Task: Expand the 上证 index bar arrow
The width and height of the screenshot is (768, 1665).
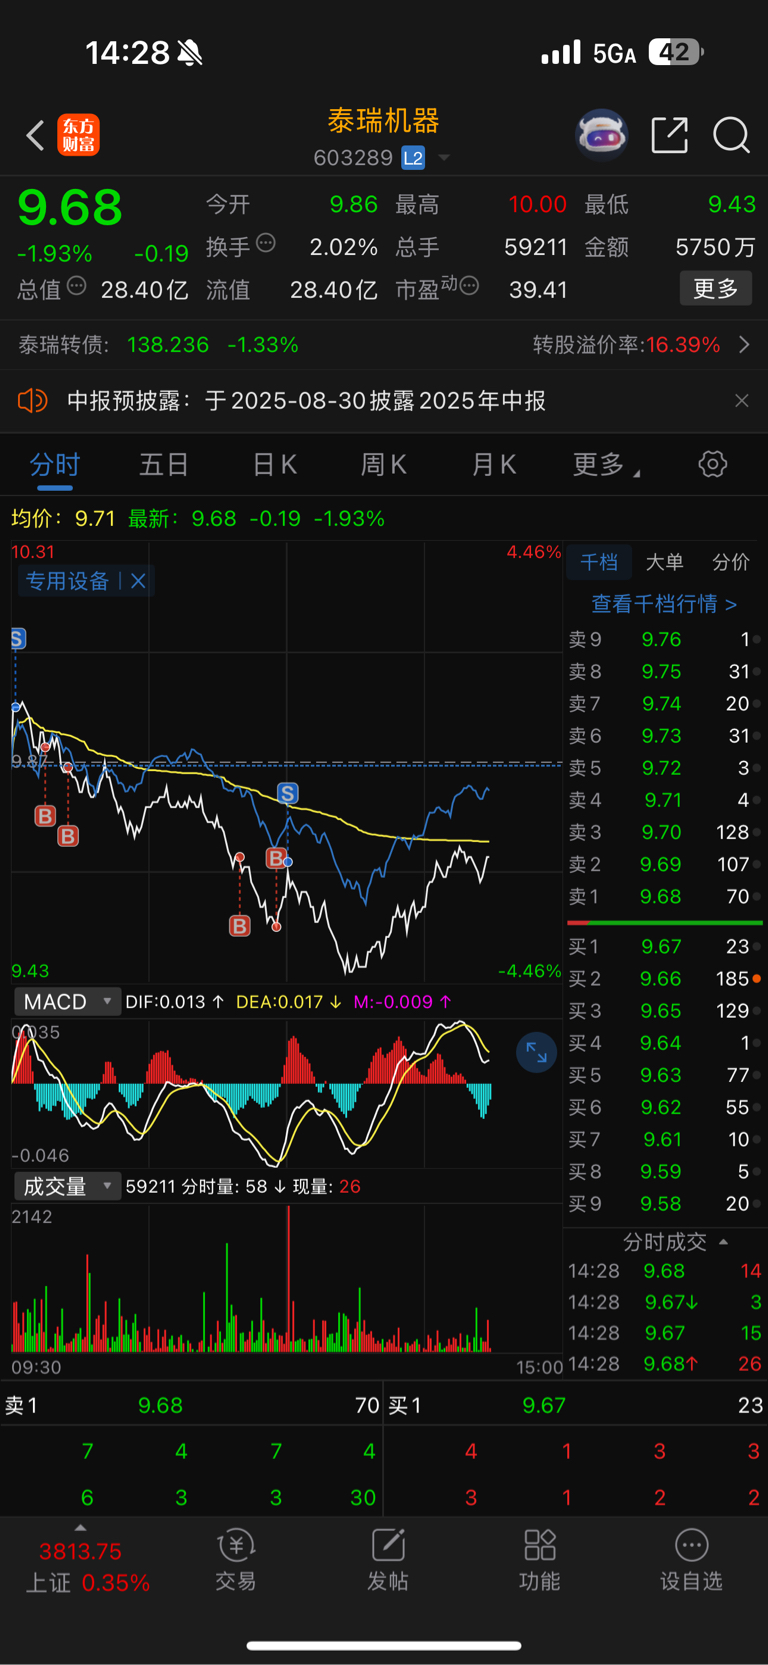Action: [80, 1528]
